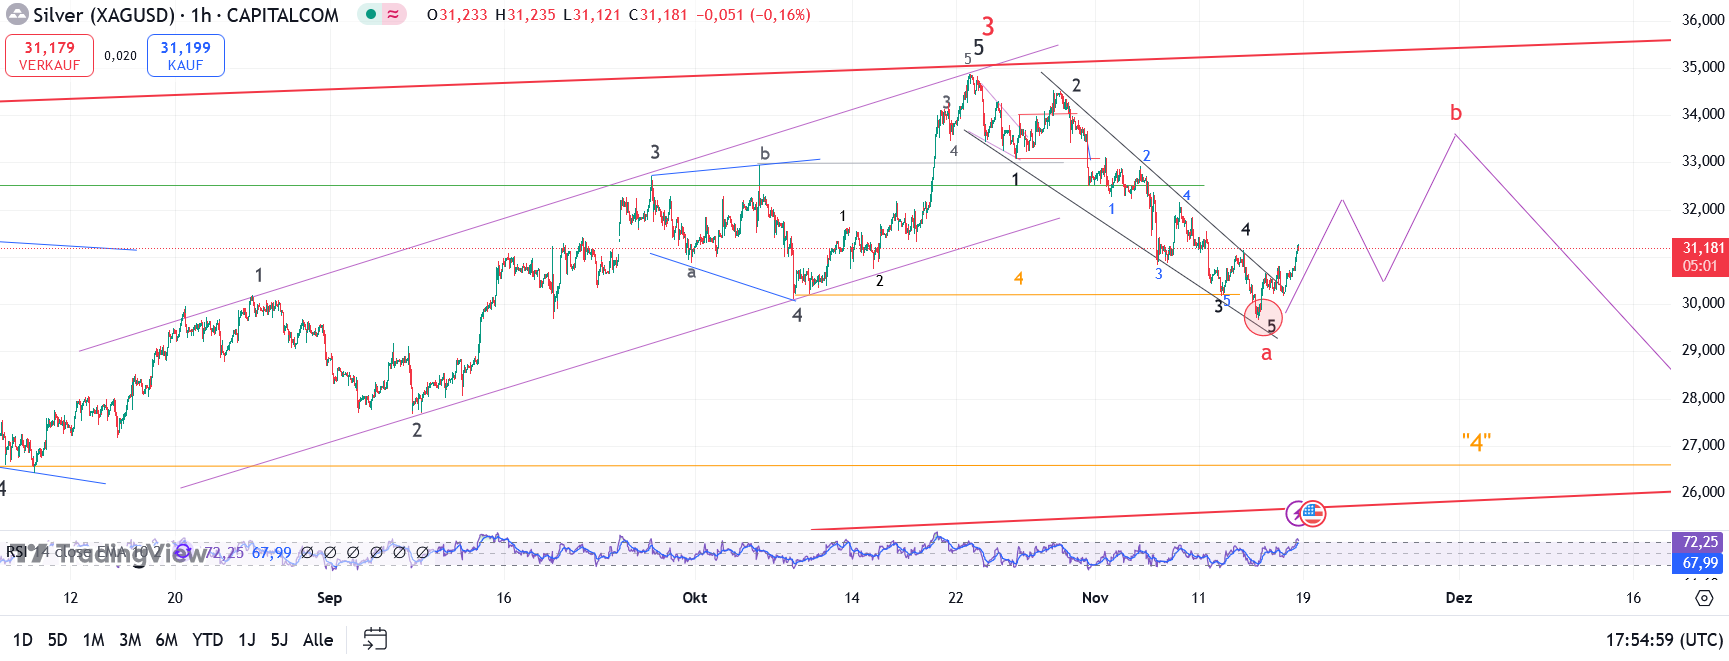Click the Sep date label on time axis
The image size is (1729, 661).
[329, 598]
